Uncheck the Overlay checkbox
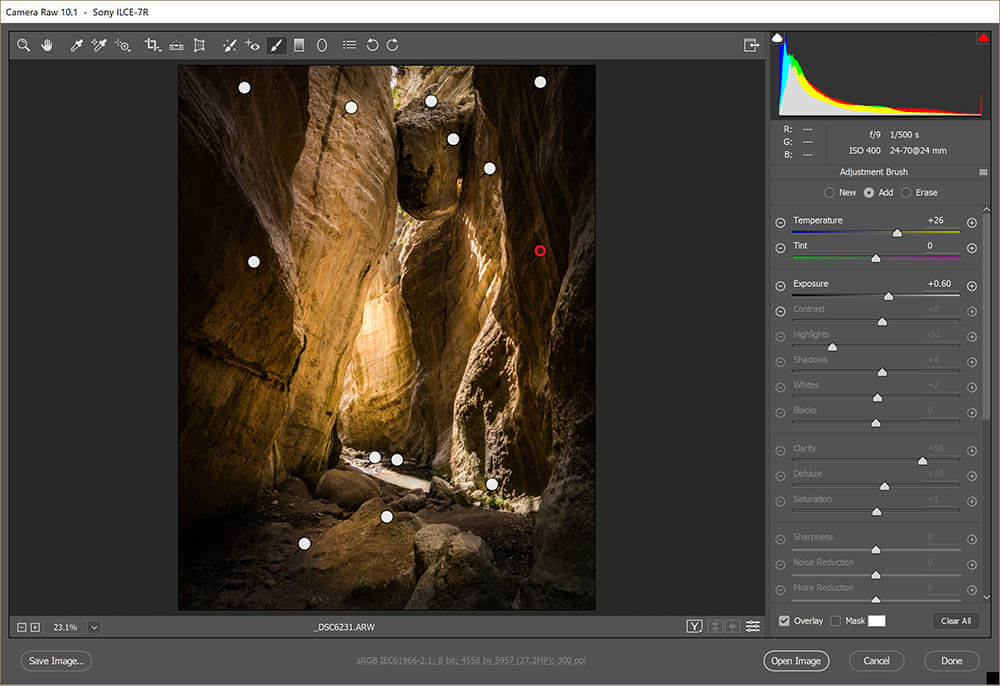The height and width of the screenshot is (686, 1000). 784,621
